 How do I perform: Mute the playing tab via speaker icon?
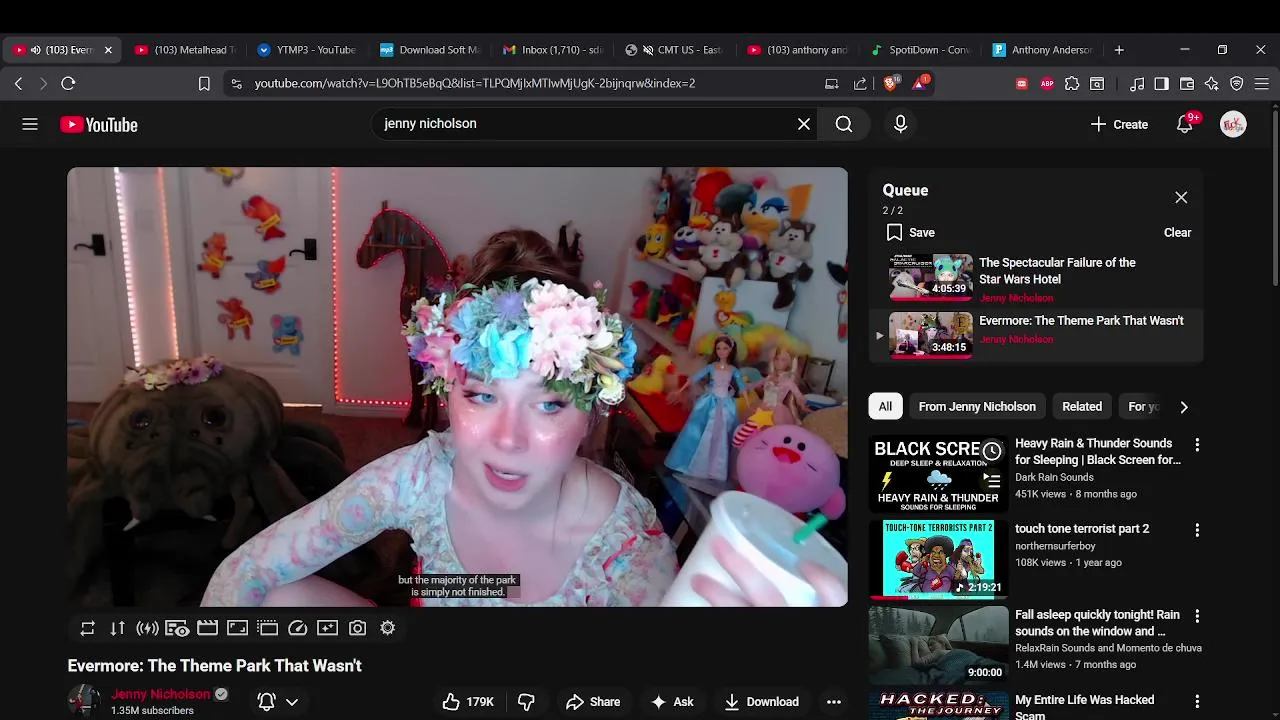36,50
